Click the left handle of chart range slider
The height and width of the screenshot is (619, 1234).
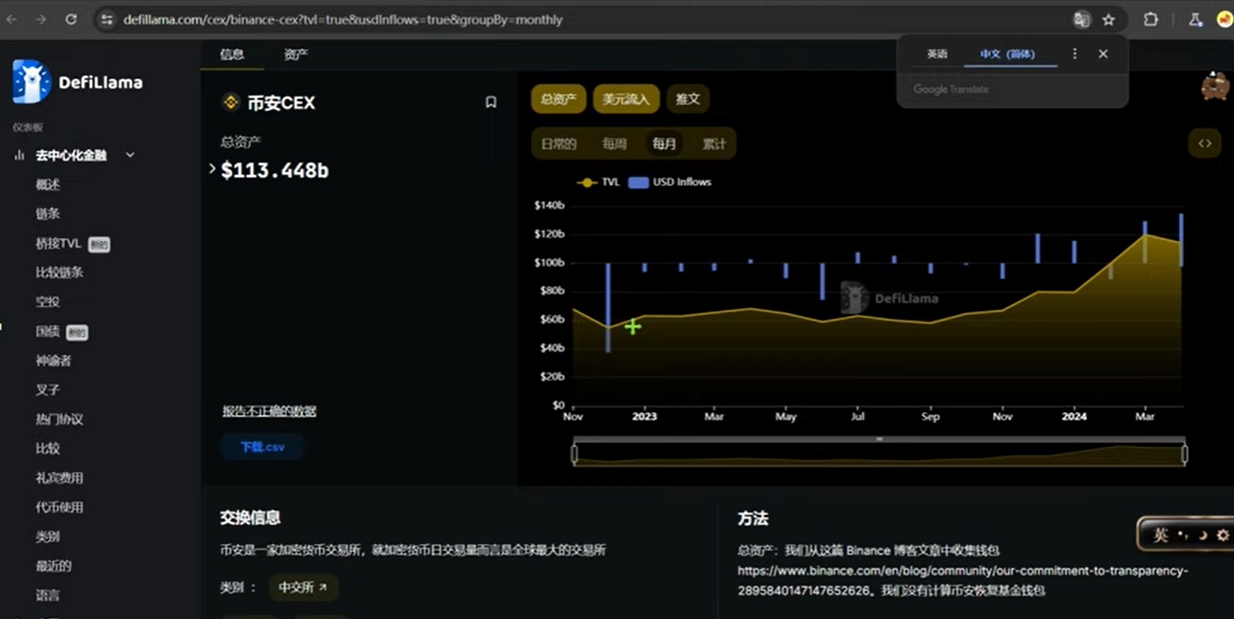[x=574, y=454]
